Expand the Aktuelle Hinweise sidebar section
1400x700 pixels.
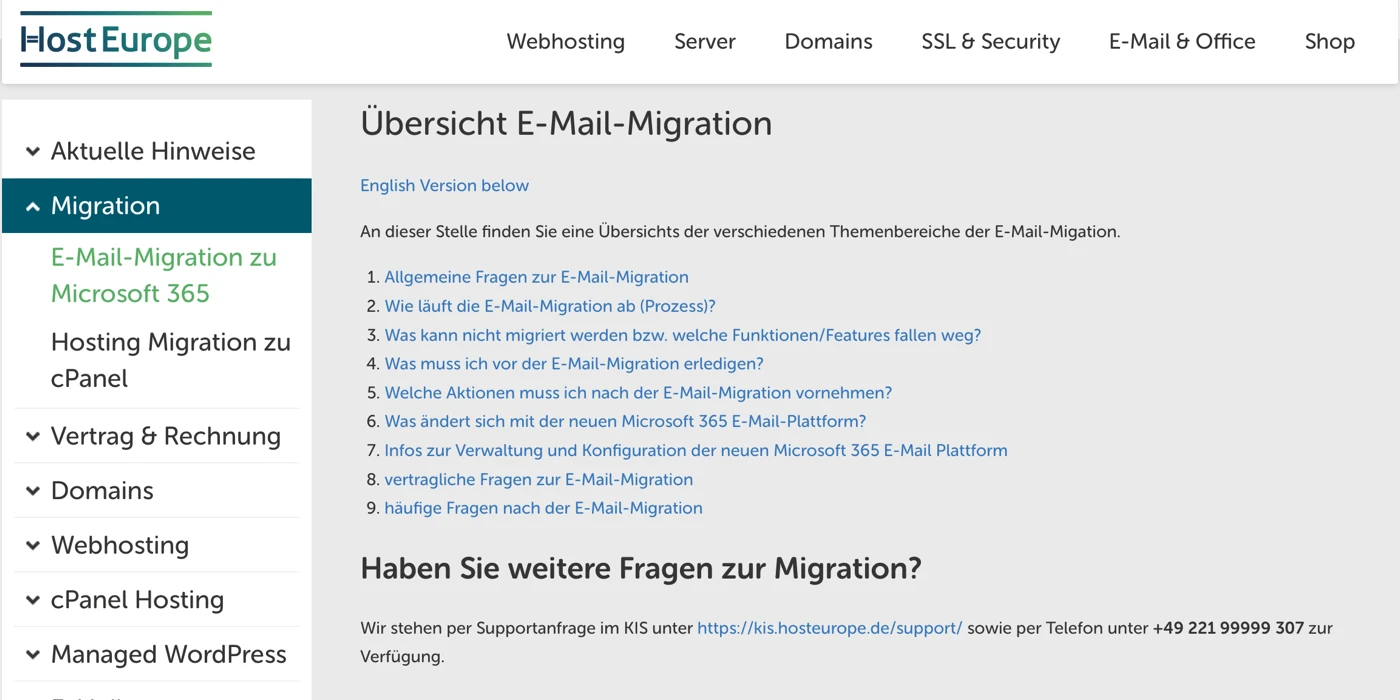pos(153,150)
